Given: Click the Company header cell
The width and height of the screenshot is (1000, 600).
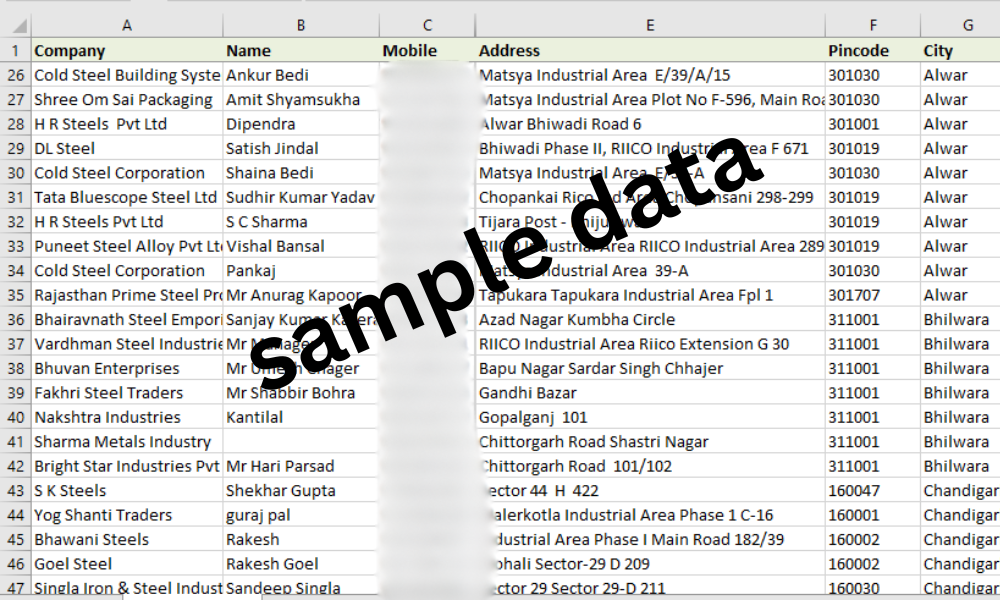Looking at the screenshot, I should 127,50.
